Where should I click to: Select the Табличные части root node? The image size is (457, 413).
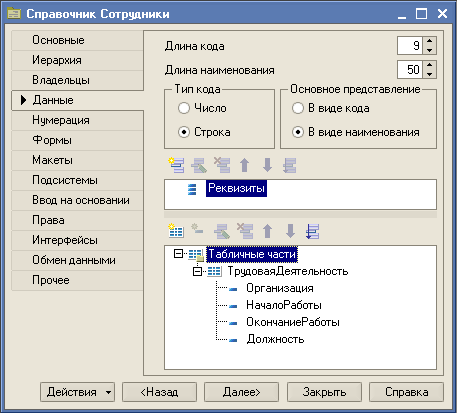point(252,254)
